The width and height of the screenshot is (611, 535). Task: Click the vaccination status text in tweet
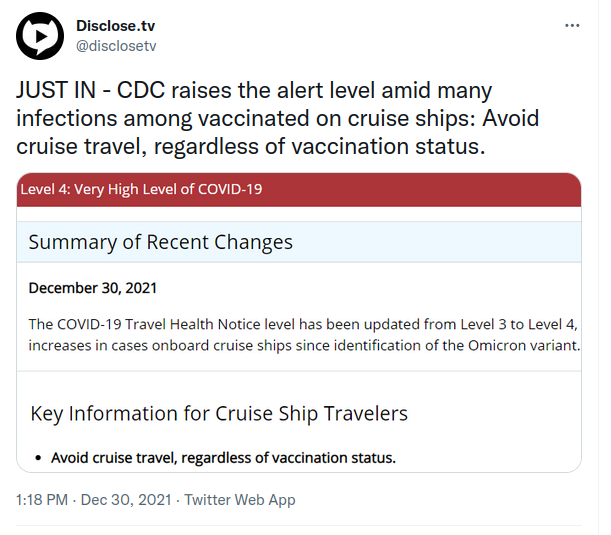pos(388,147)
